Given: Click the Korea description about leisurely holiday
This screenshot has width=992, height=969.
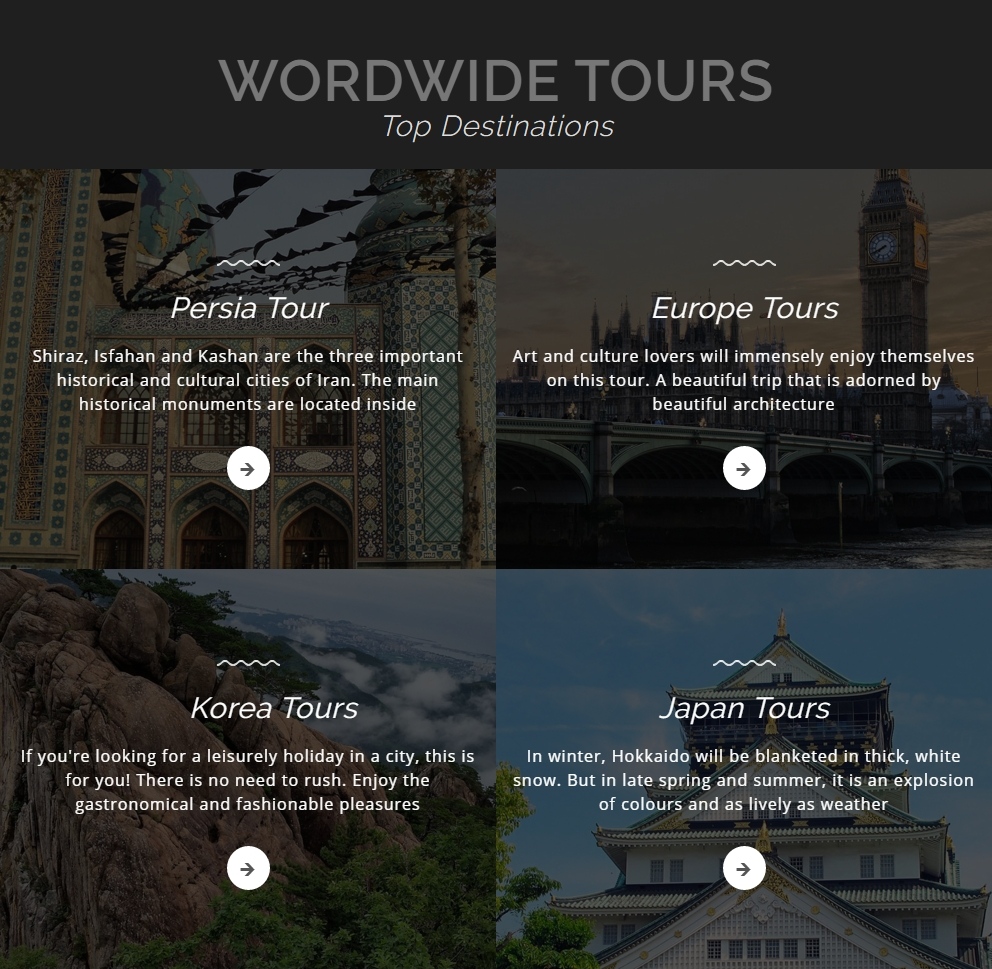Looking at the screenshot, I should tap(247, 780).
